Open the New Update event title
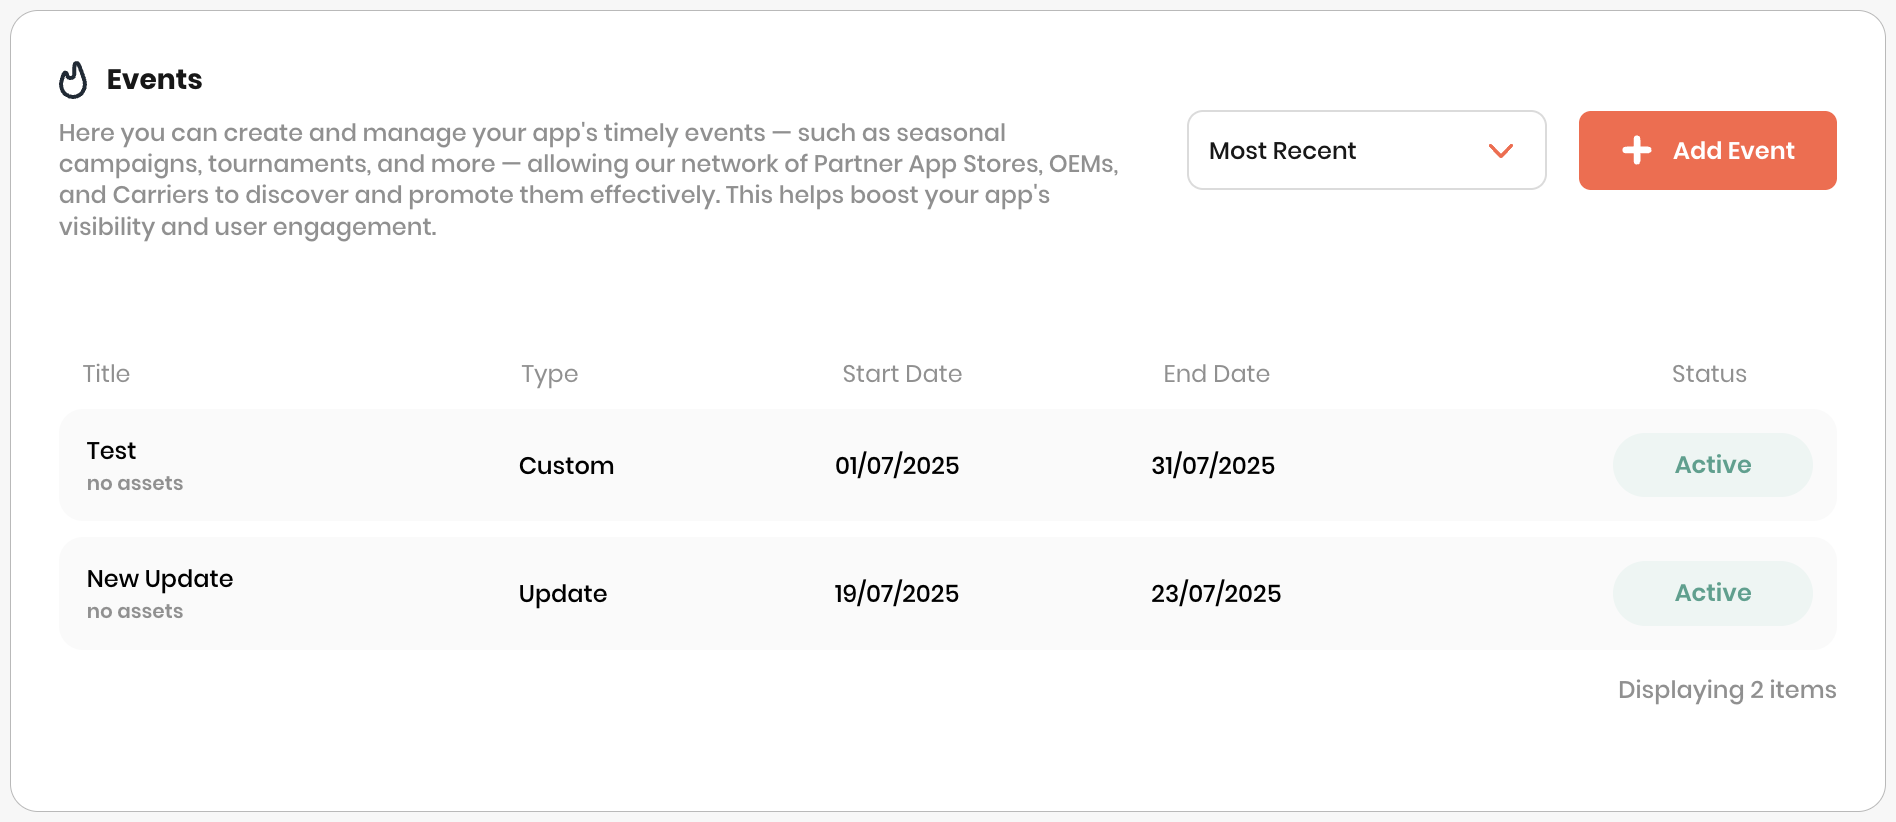 click(x=160, y=580)
